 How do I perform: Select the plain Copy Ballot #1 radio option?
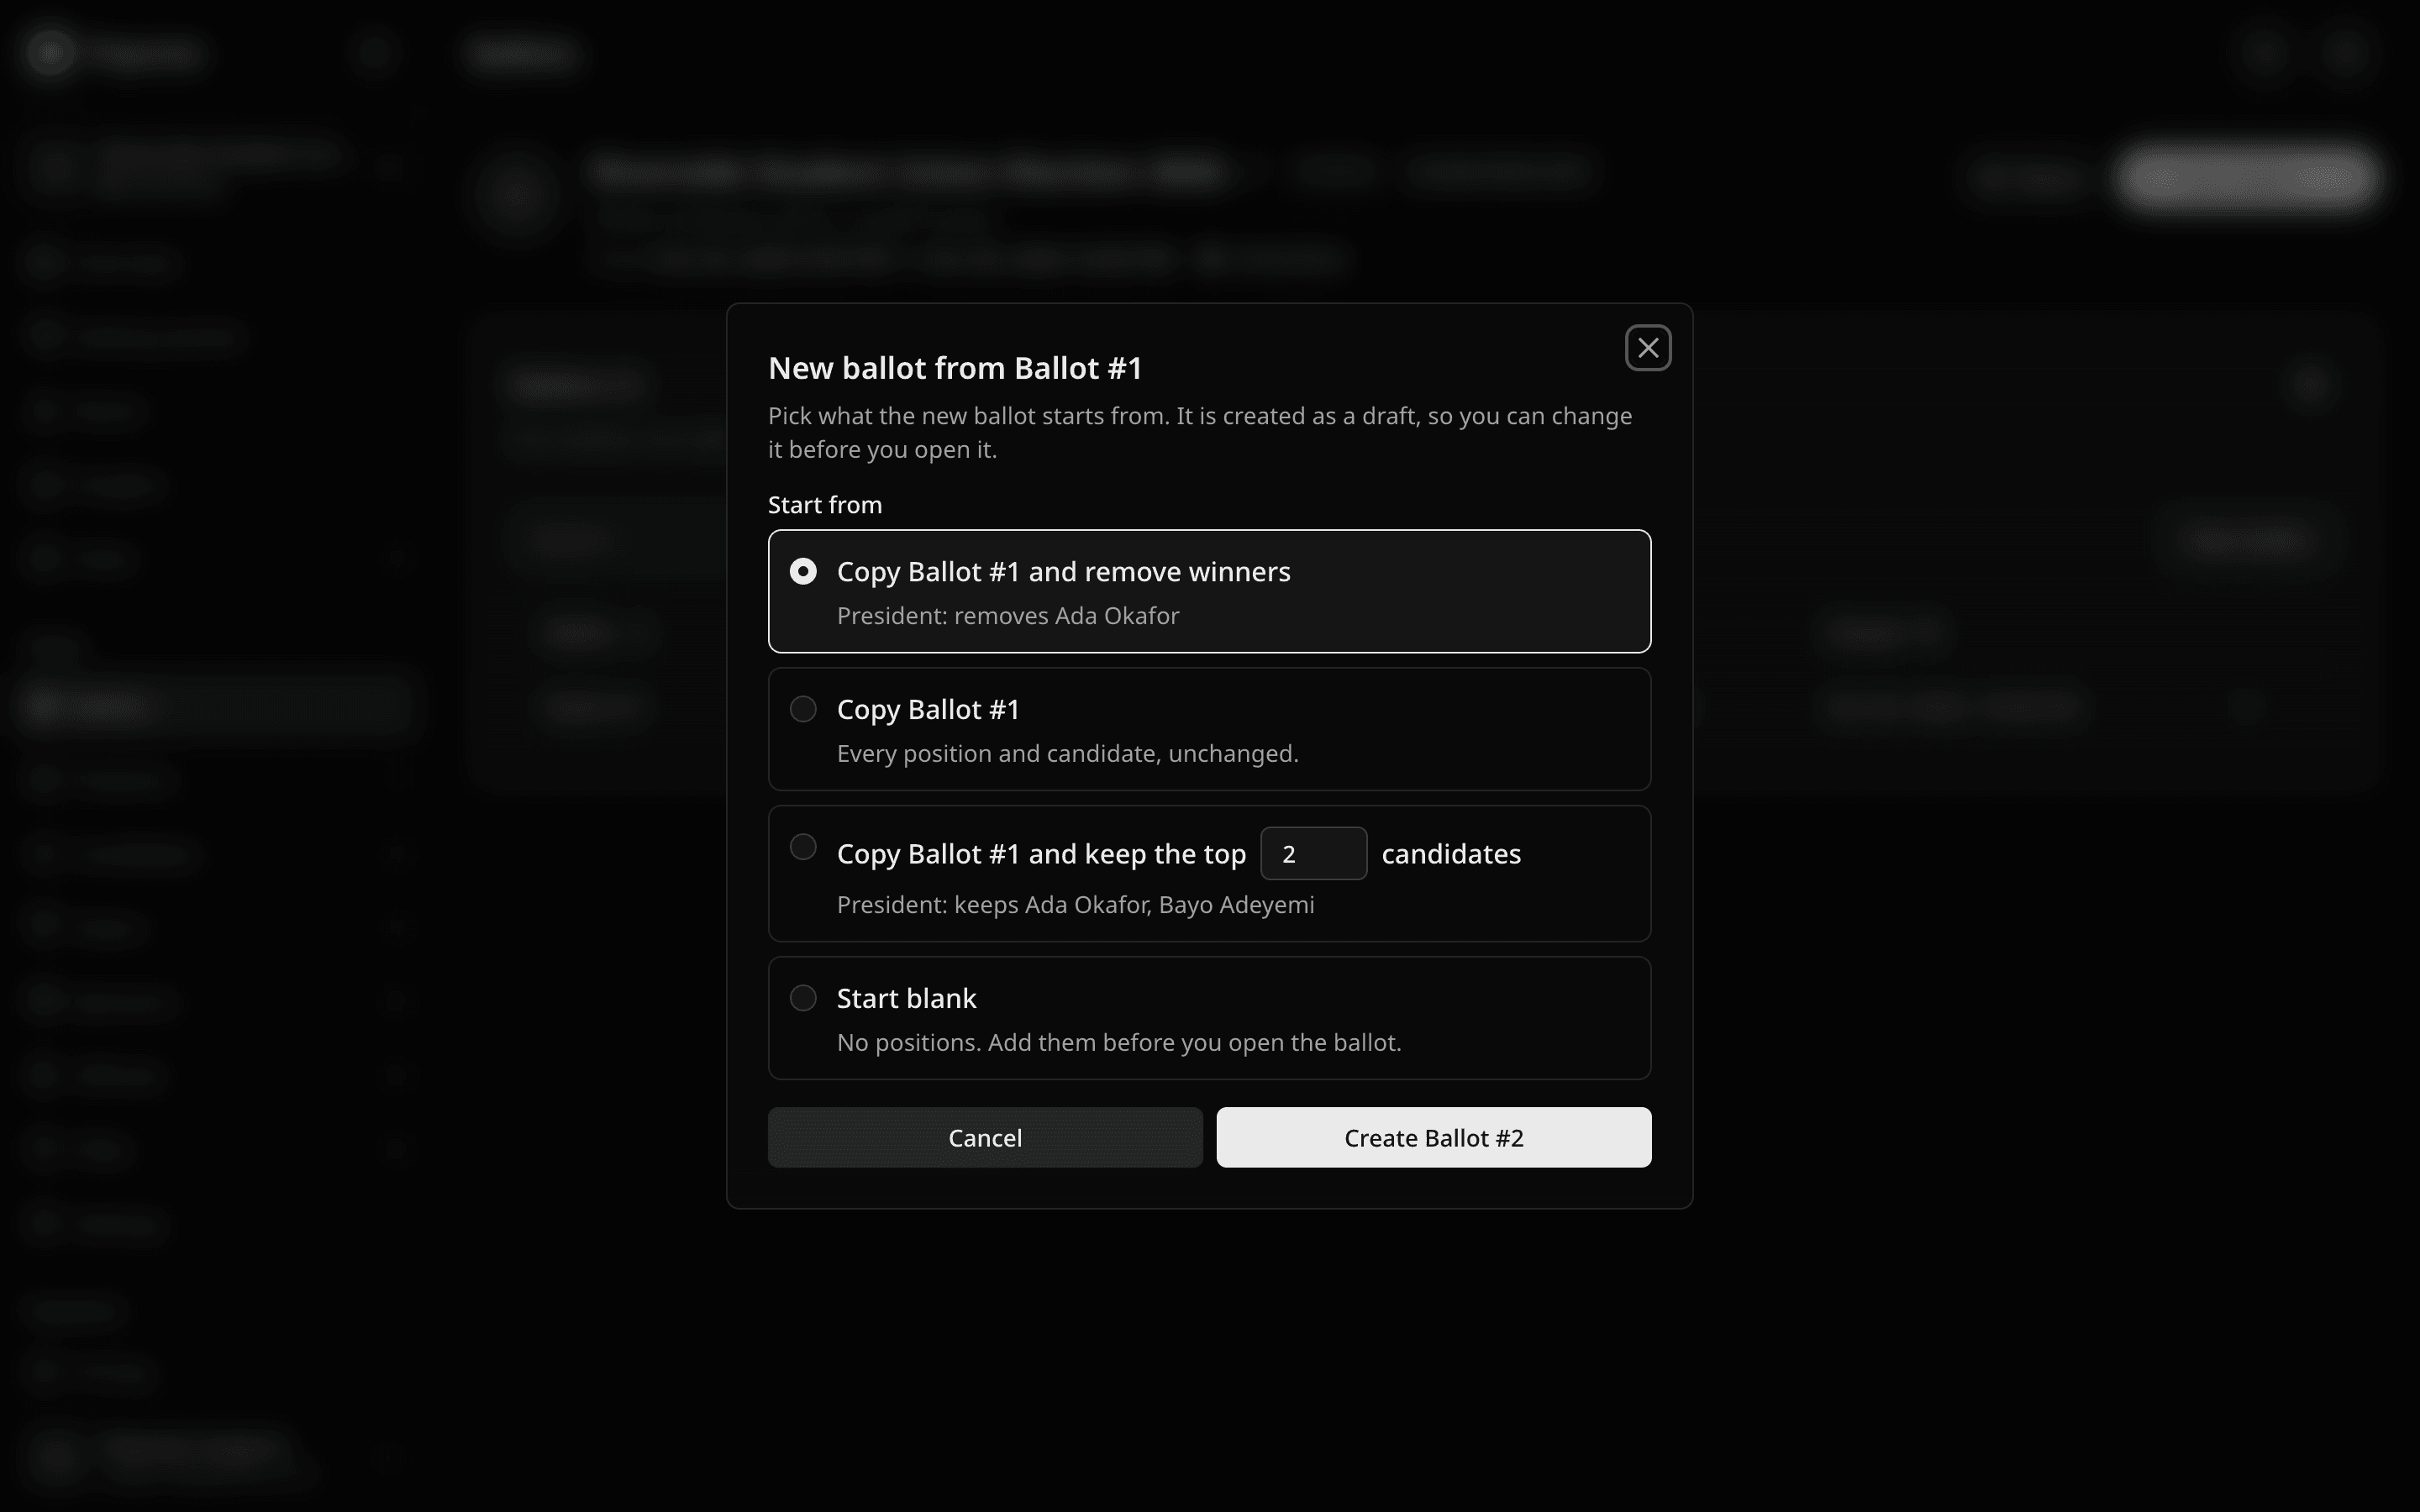click(803, 709)
